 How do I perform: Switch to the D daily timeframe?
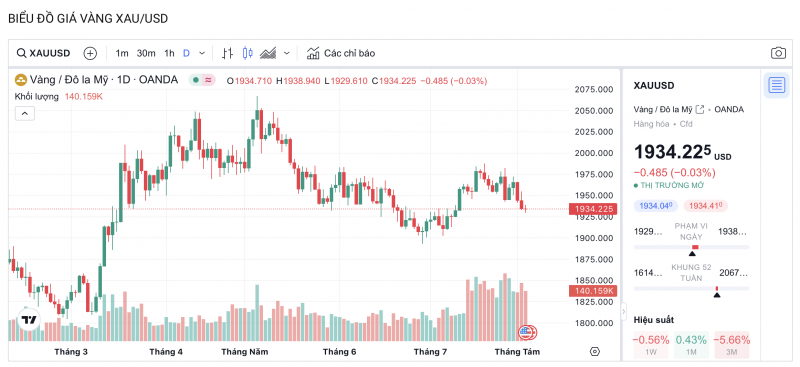coord(186,53)
